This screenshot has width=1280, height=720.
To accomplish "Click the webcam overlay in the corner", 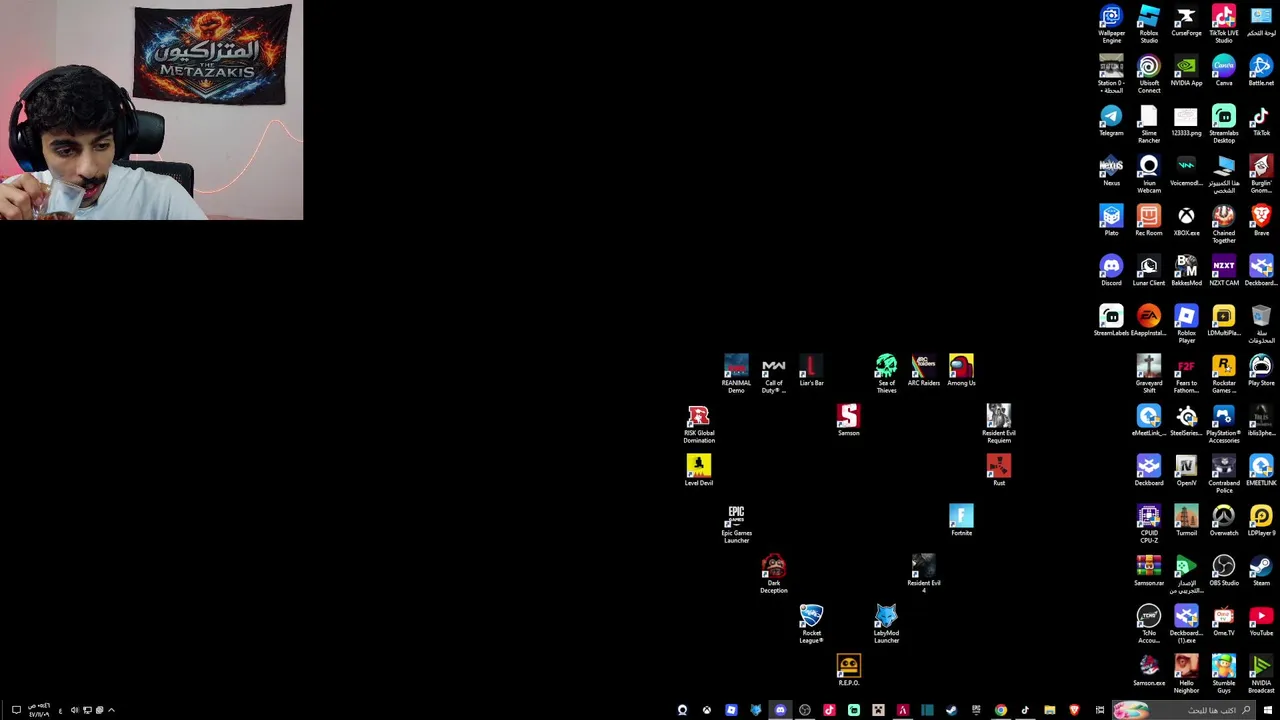I will [151, 110].
